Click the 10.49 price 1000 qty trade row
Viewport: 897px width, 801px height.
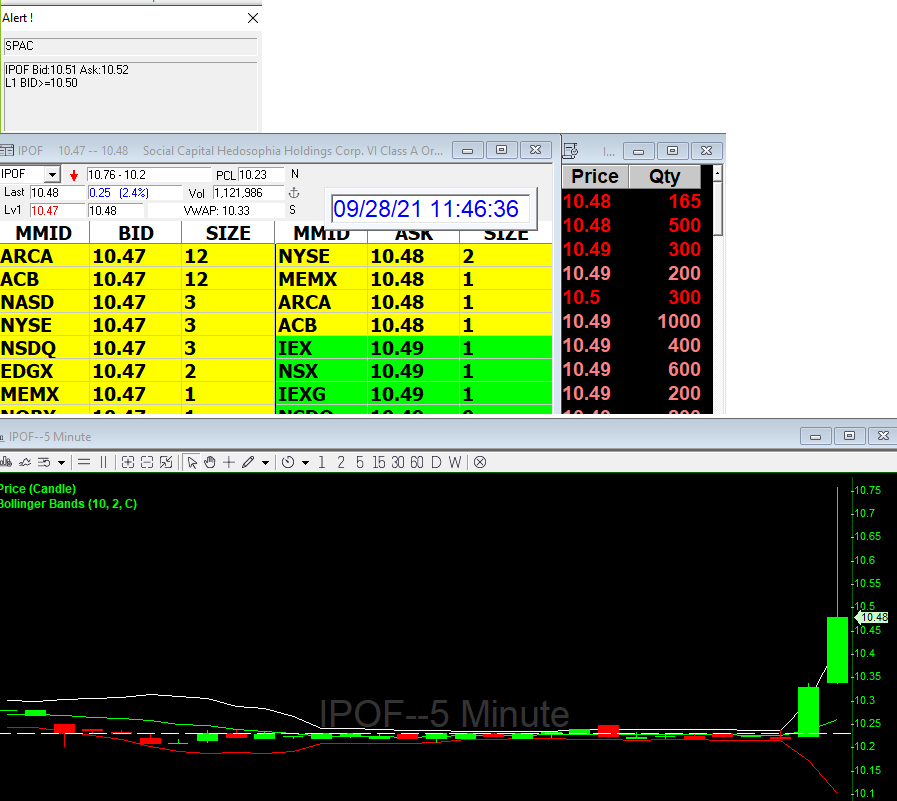tap(632, 321)
